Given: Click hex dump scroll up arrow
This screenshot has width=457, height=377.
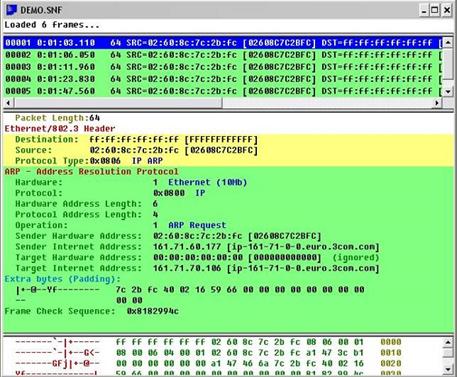Looking at the screenshot, I should 448,342.
